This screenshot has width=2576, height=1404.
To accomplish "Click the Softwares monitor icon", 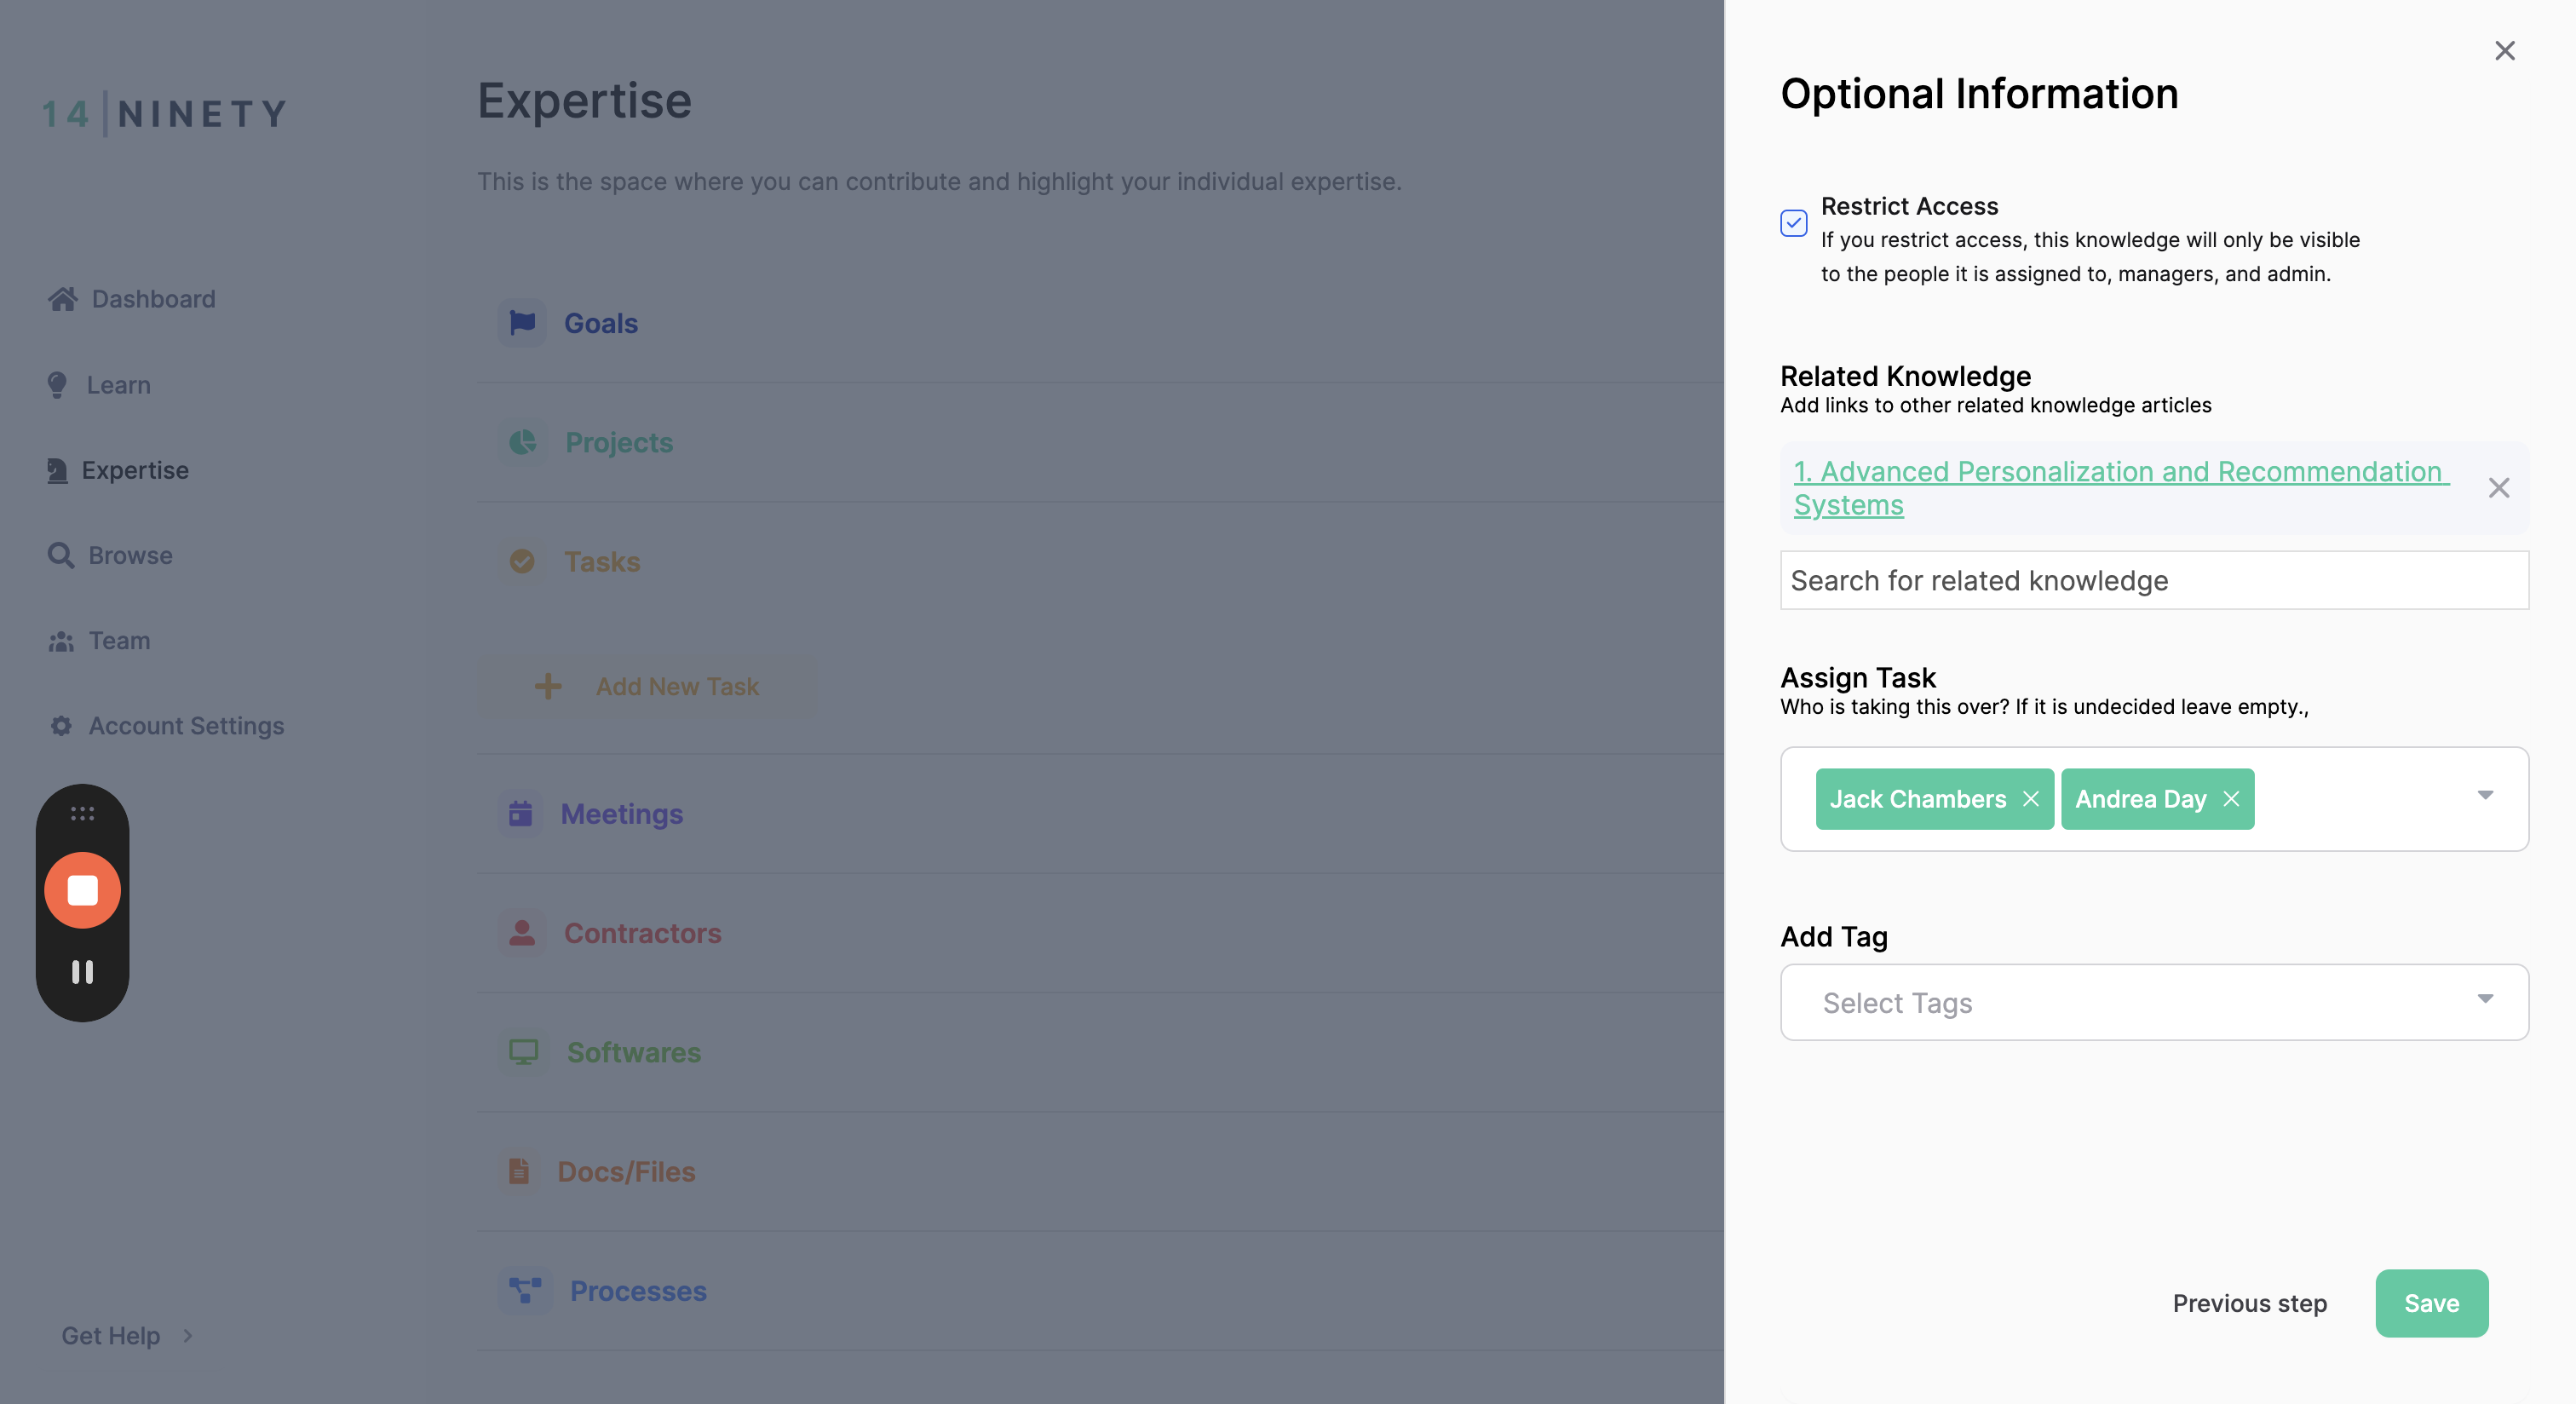I will (523, 1051).
